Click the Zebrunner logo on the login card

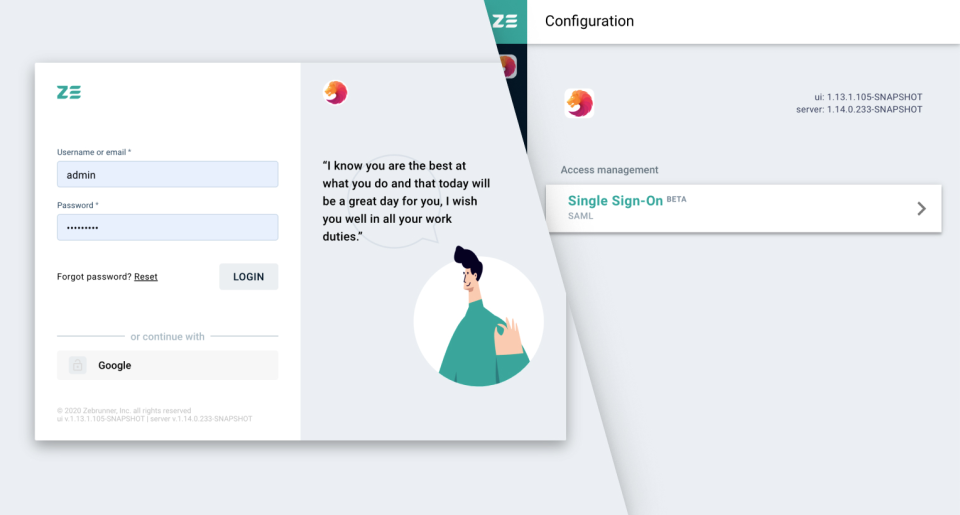(x=69, y=92)
